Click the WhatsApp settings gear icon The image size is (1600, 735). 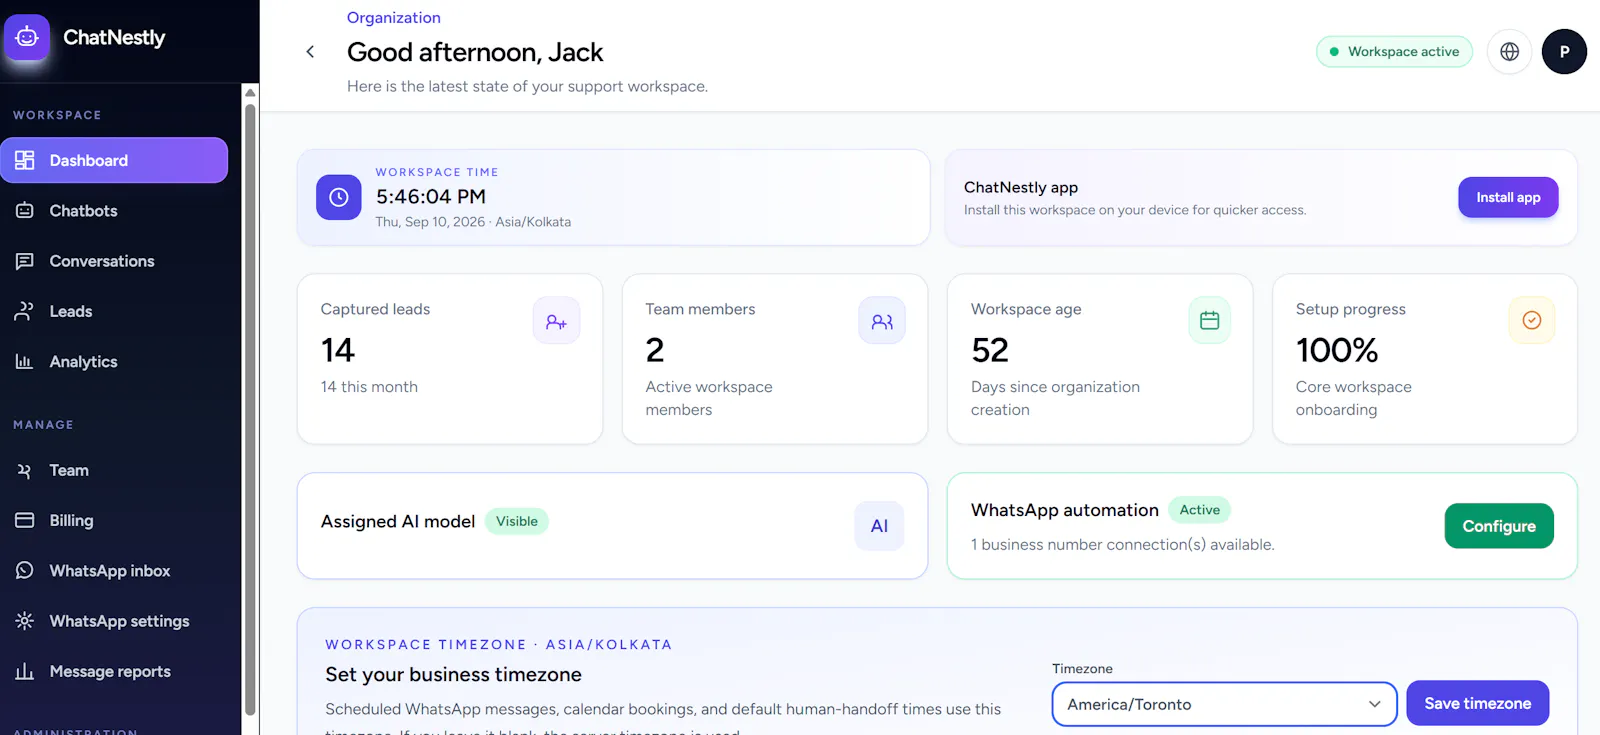25,621
